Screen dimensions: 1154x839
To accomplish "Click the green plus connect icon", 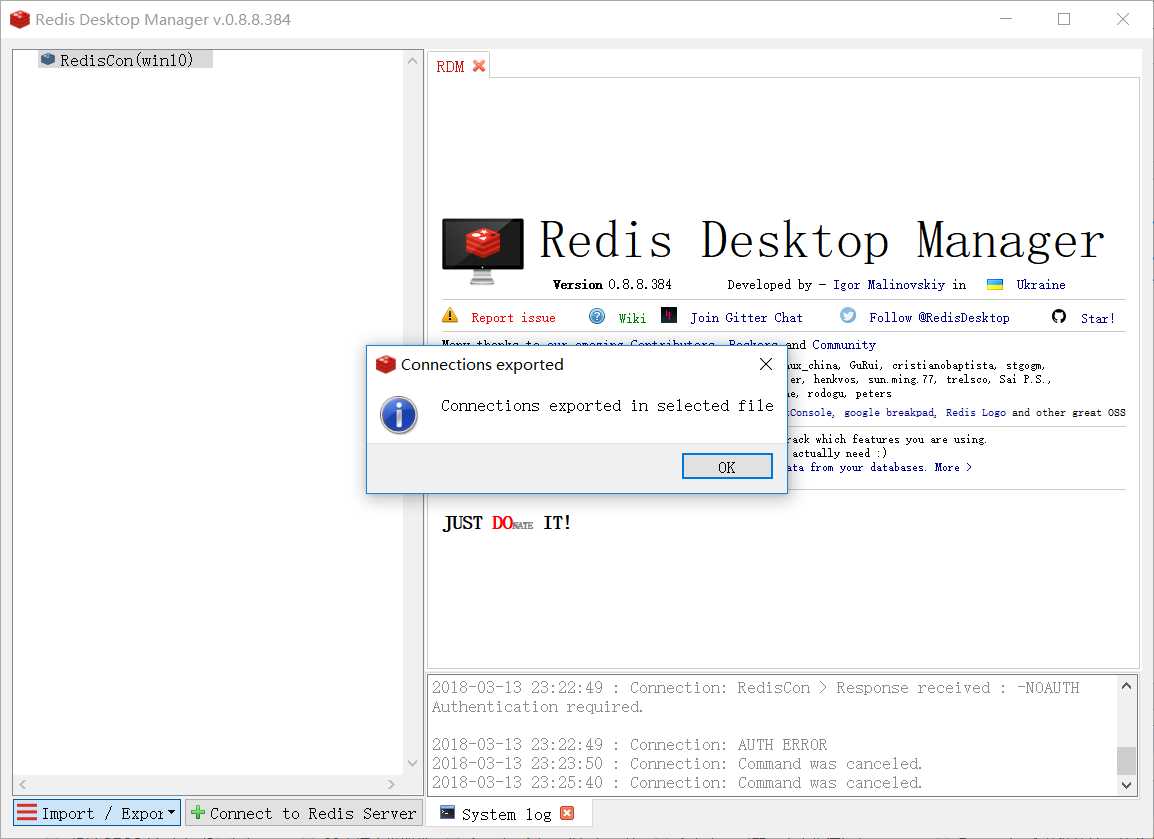I will pos(197,813).
